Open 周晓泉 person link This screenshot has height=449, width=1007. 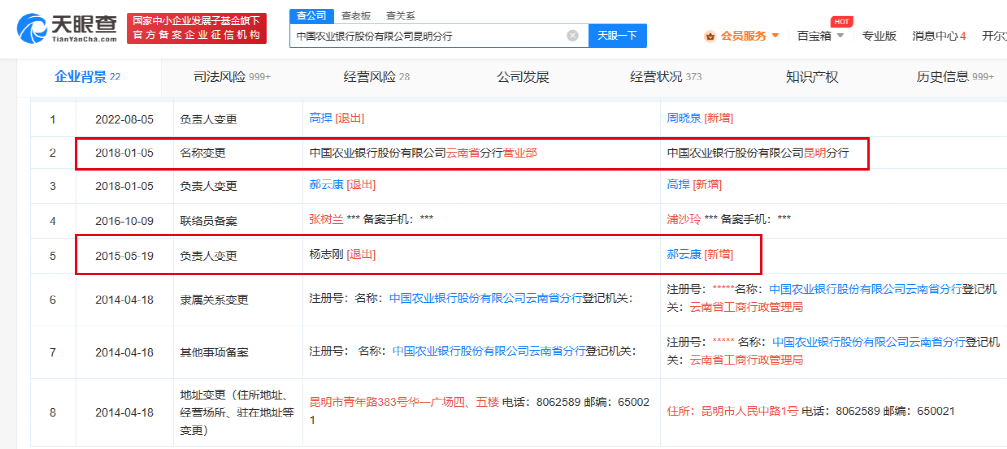click(x=684, y=119)
